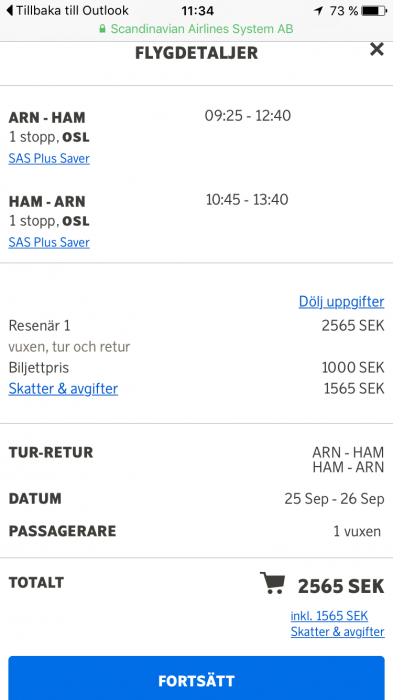
Task: Tap the Scandinavian Airlines System AB address bar
Action: [196, 29]
